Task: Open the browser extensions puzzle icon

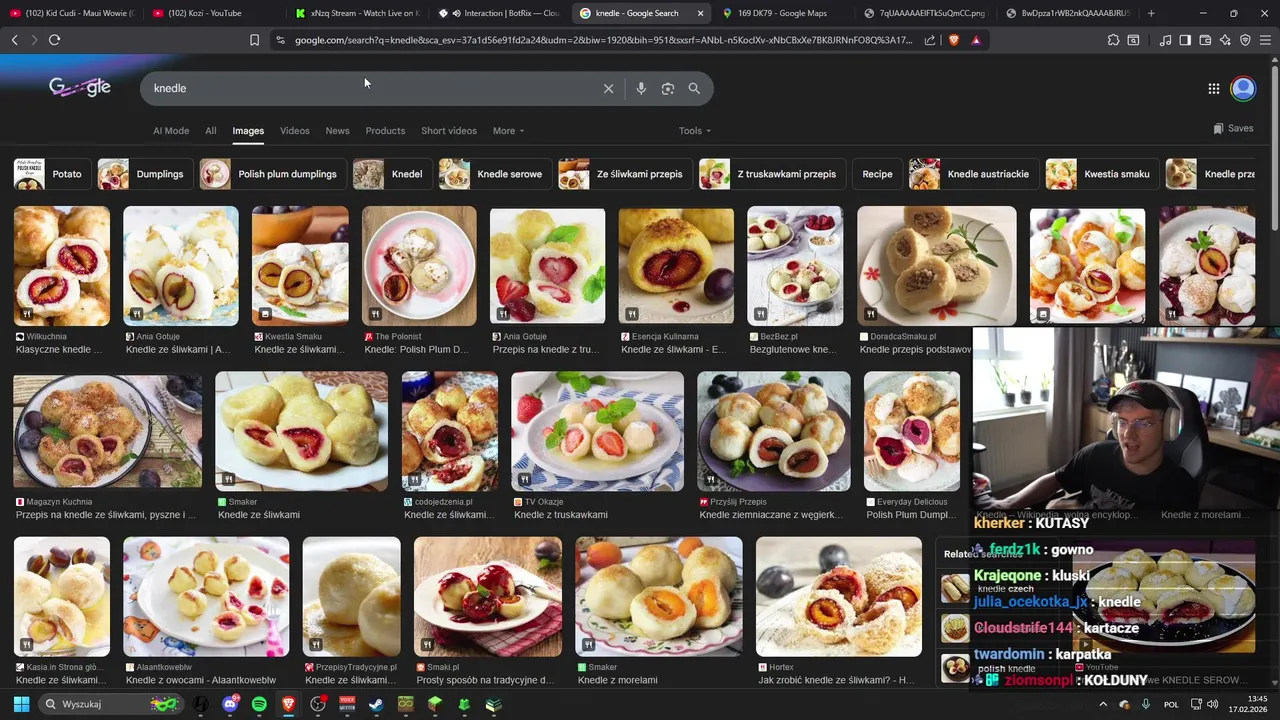Action: [1113, 40]
